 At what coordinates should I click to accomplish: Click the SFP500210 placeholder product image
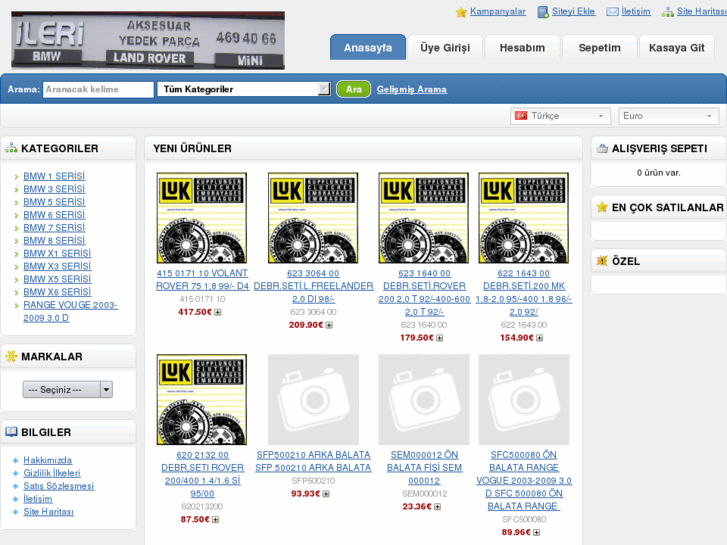click(313, 400)
